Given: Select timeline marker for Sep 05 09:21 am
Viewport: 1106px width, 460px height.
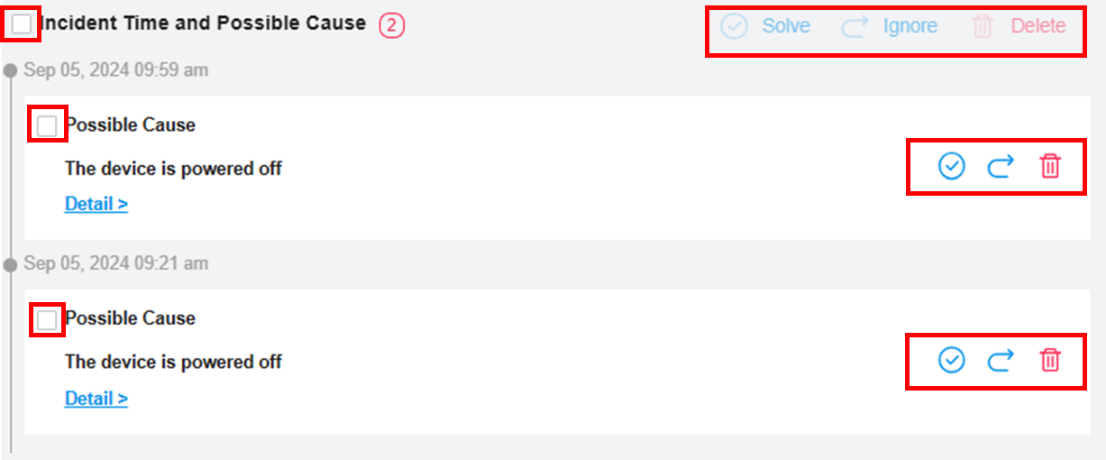Looking at the screenshot, I should (x=10, y=265).
